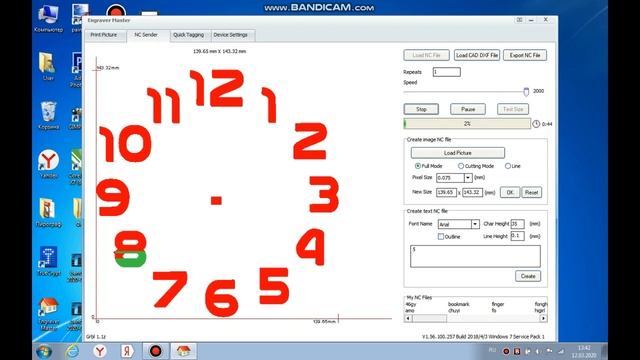The width and height of the screenshot is (640, 360).
Task: Click the Export NC File button
Action: (525, 55)
